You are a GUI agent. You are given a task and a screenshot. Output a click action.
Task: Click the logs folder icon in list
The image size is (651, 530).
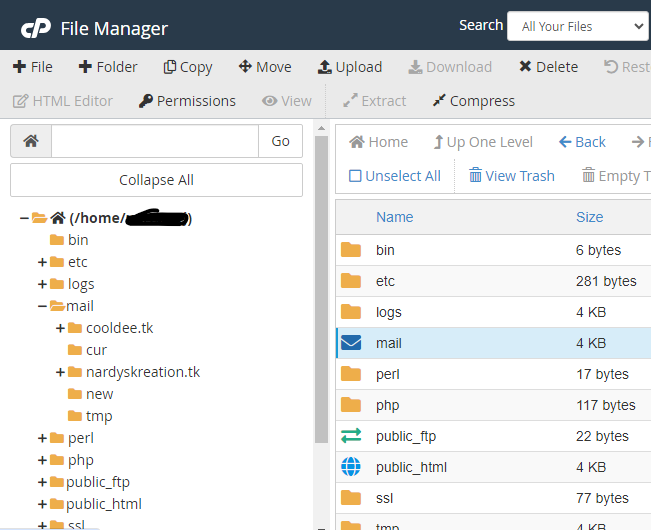[351, 312]
